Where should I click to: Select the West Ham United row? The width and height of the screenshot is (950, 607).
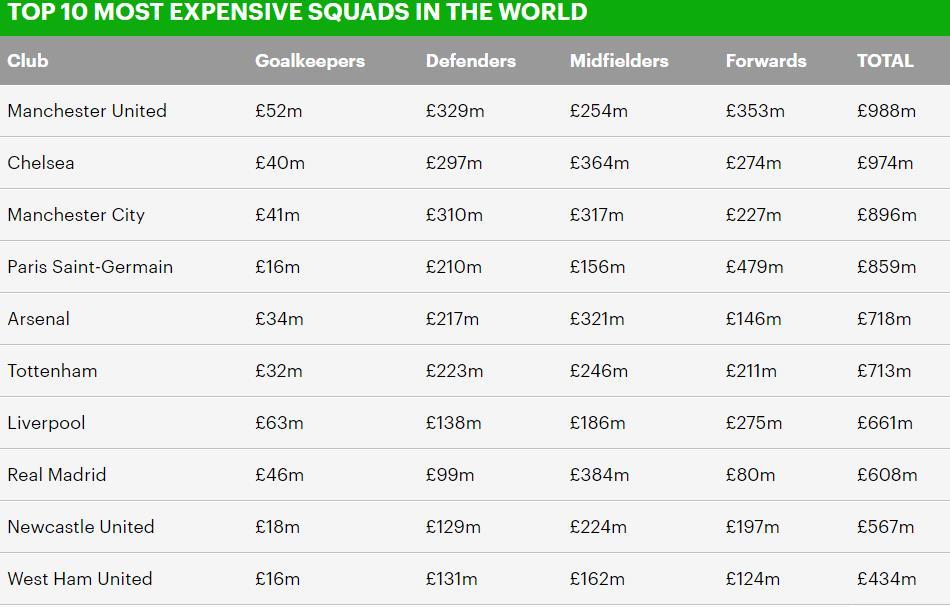pos(475,579)
